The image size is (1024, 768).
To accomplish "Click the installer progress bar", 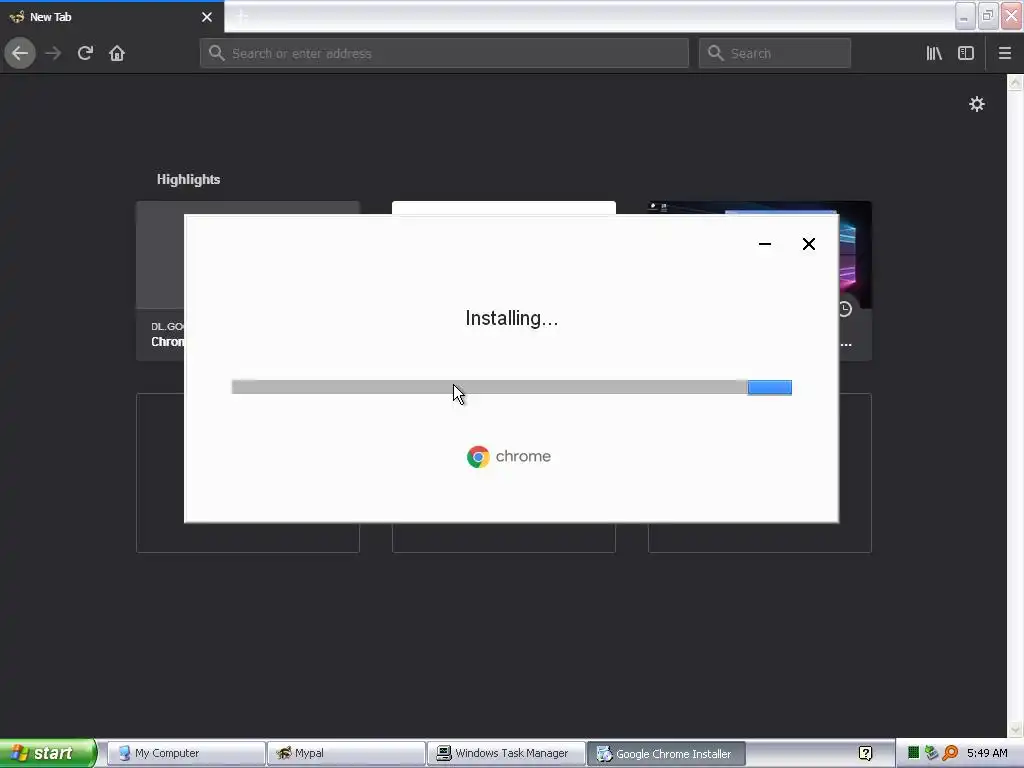I will pyautogui.click(x=511, y=387).
